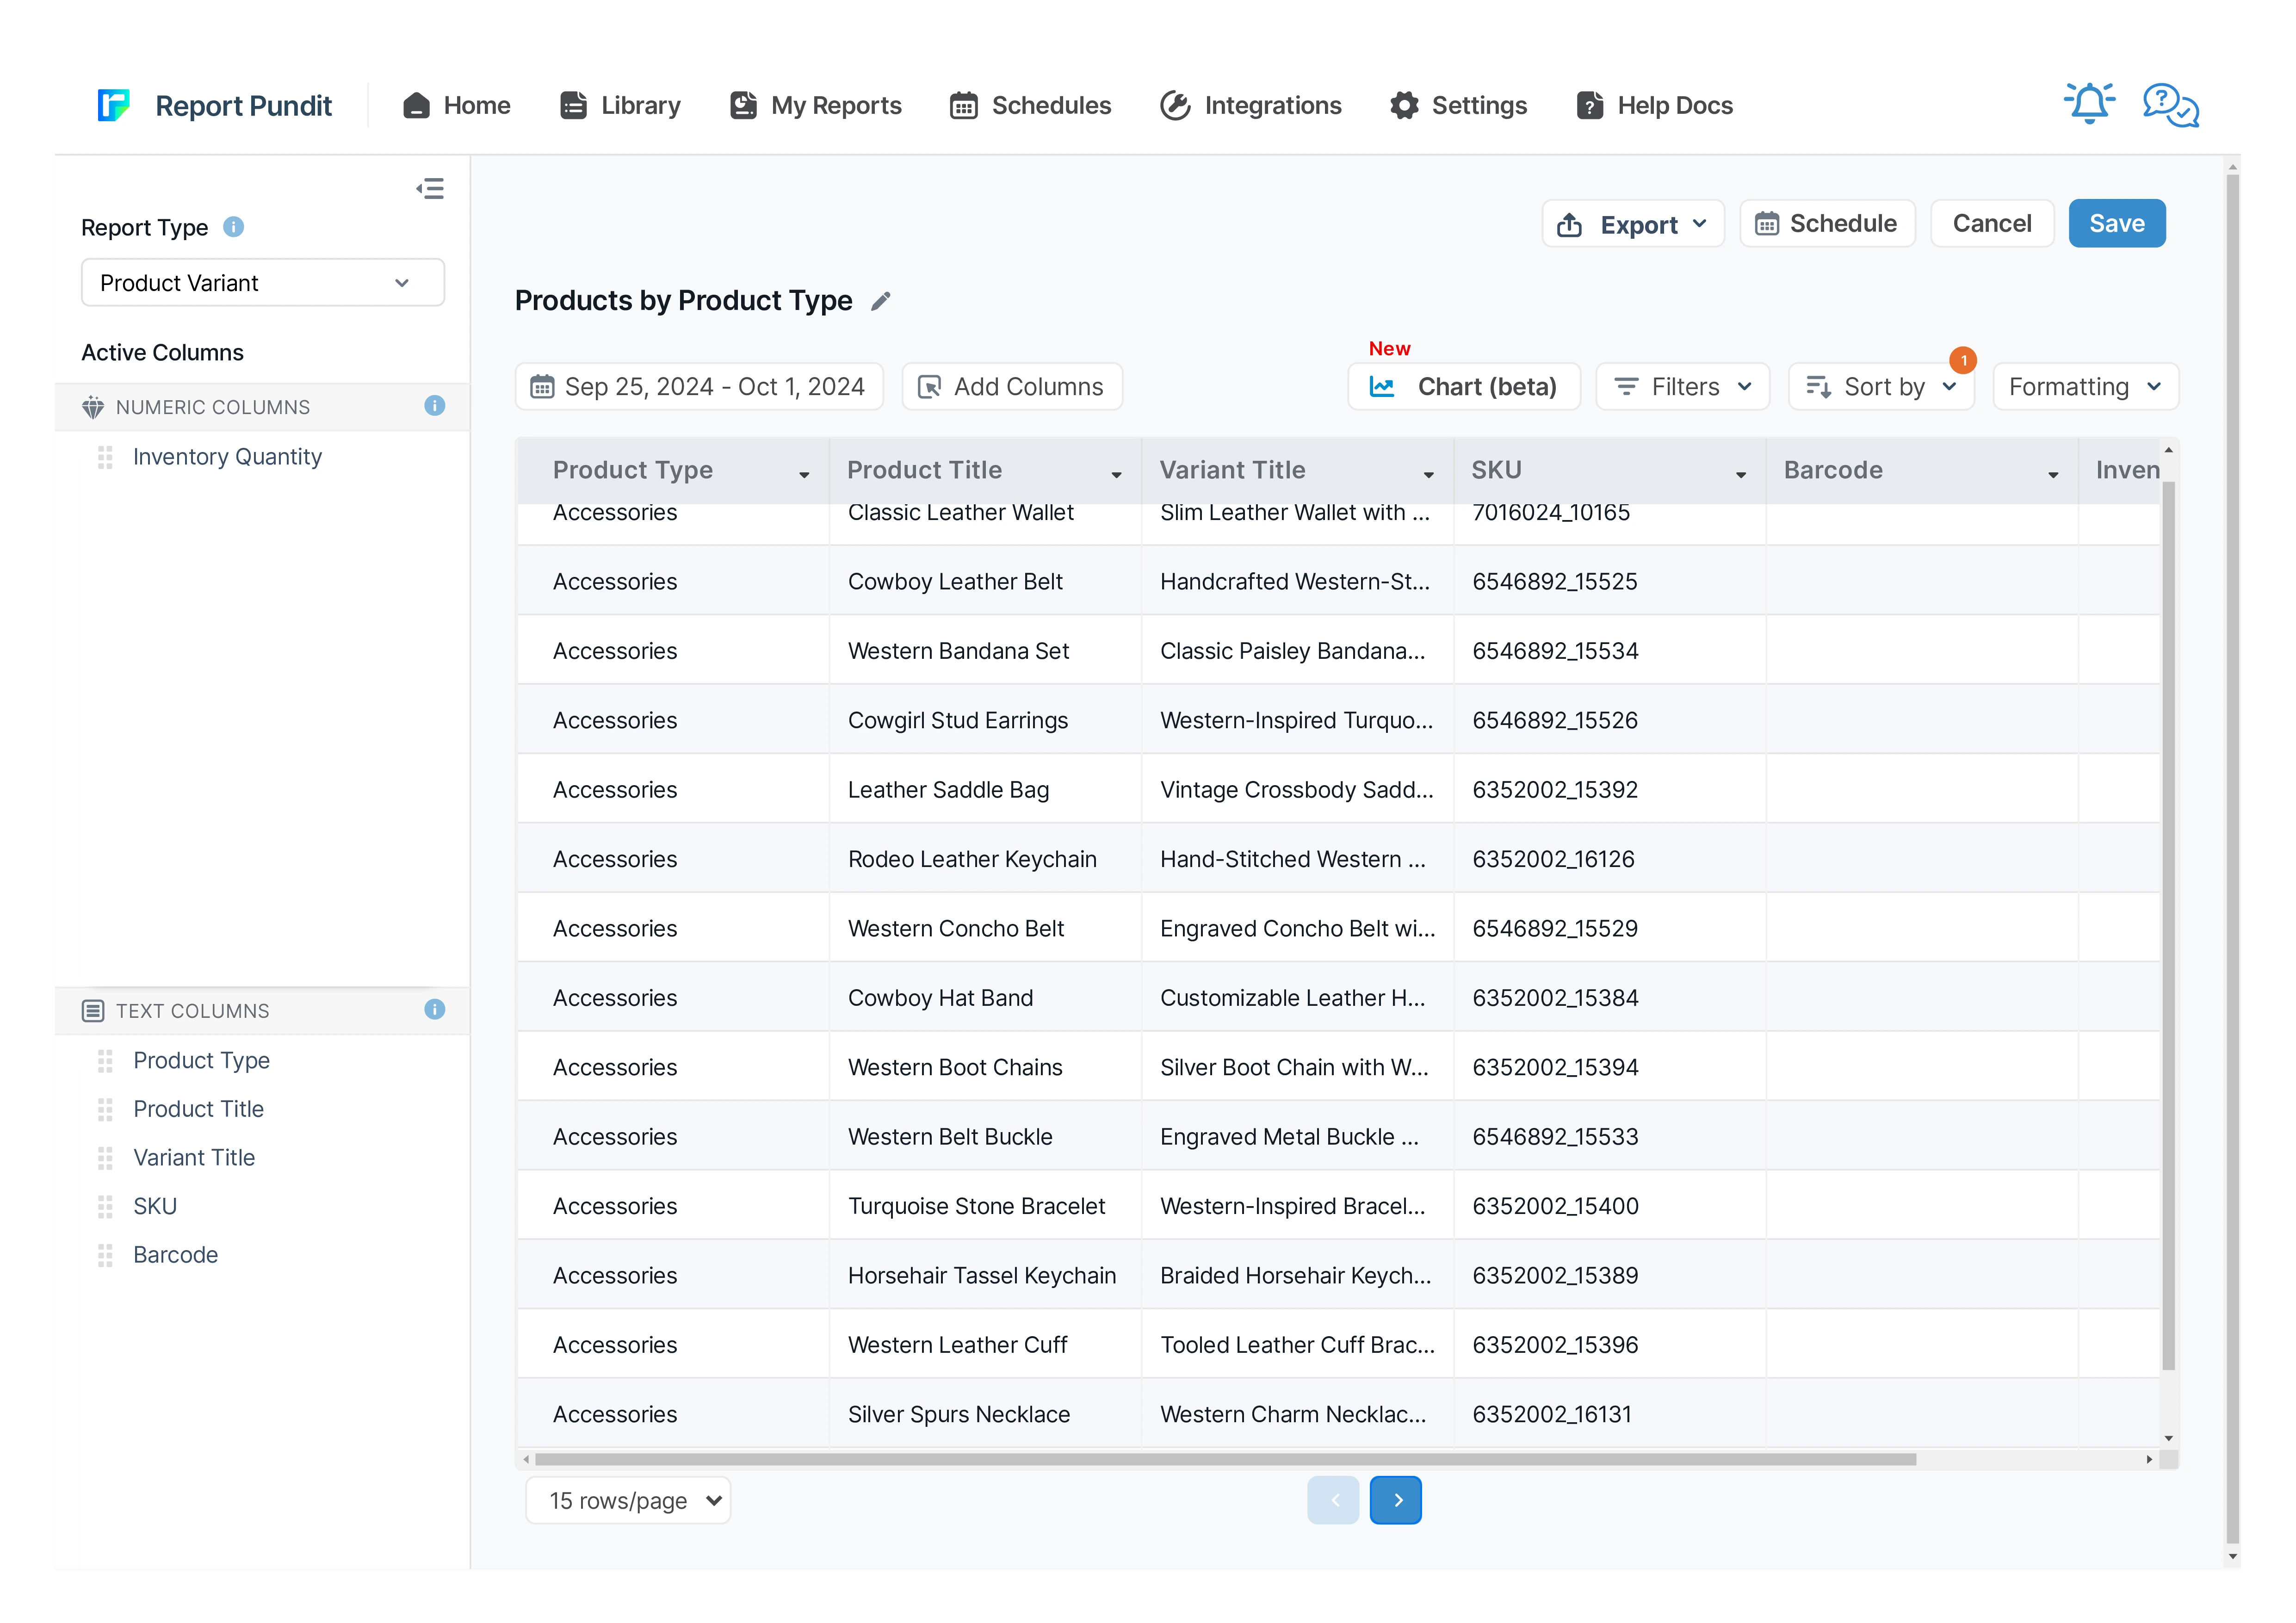Collapse the sidebar using the collapse icon
This screenshot has width=2296, height=1623.
[x=430, y=189]
